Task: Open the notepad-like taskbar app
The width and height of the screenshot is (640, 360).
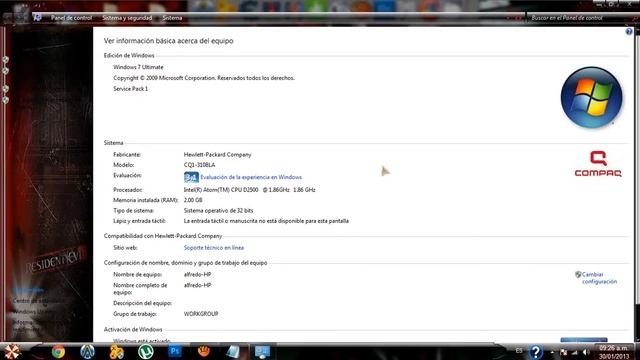Action: (233, 351)
